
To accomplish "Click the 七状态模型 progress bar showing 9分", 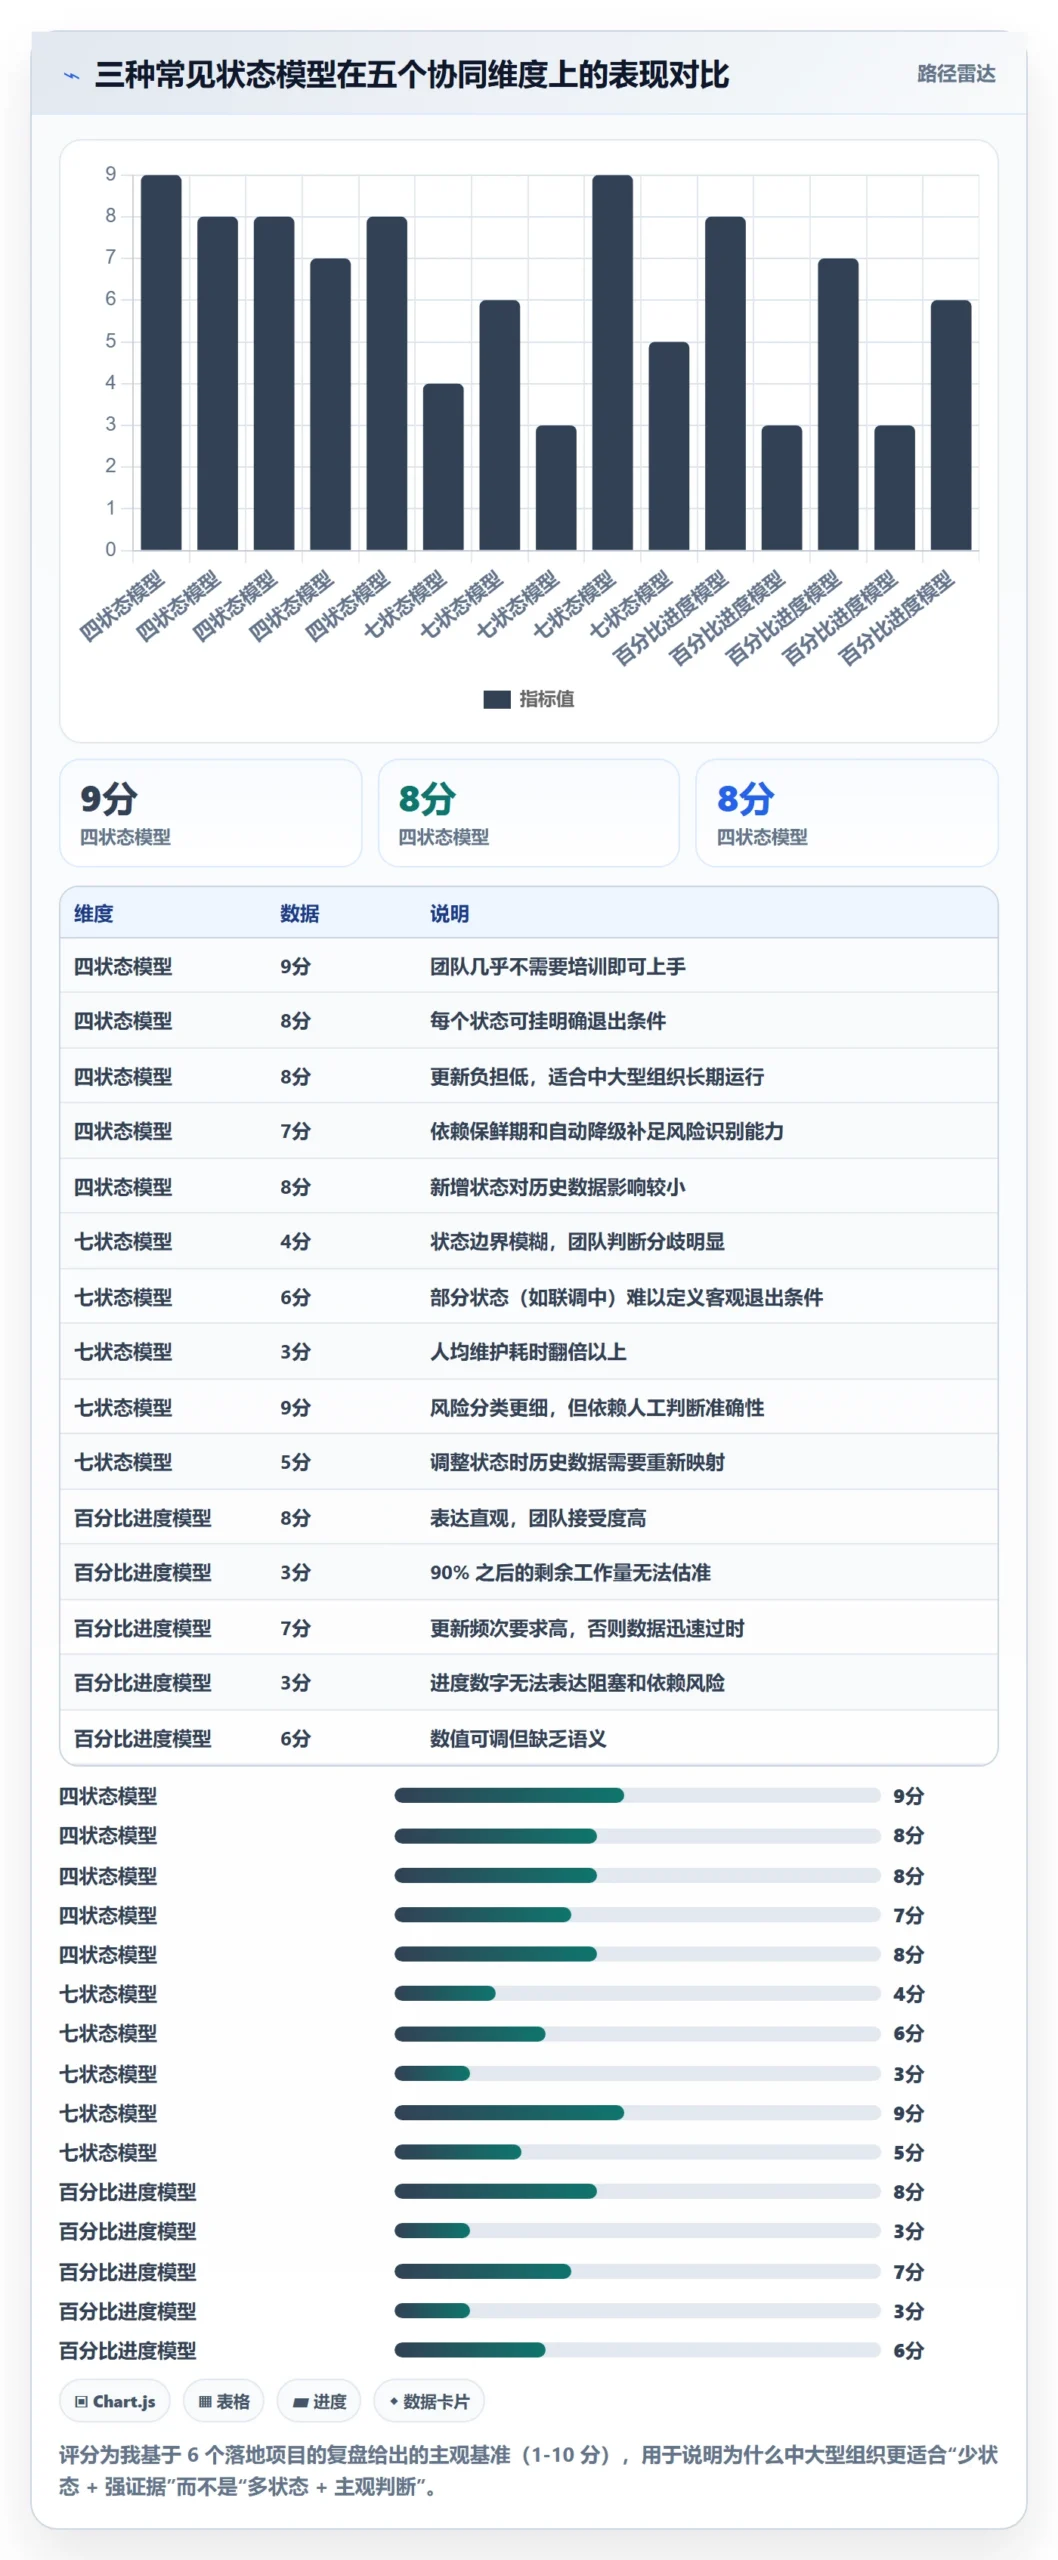I will 637,2113.
